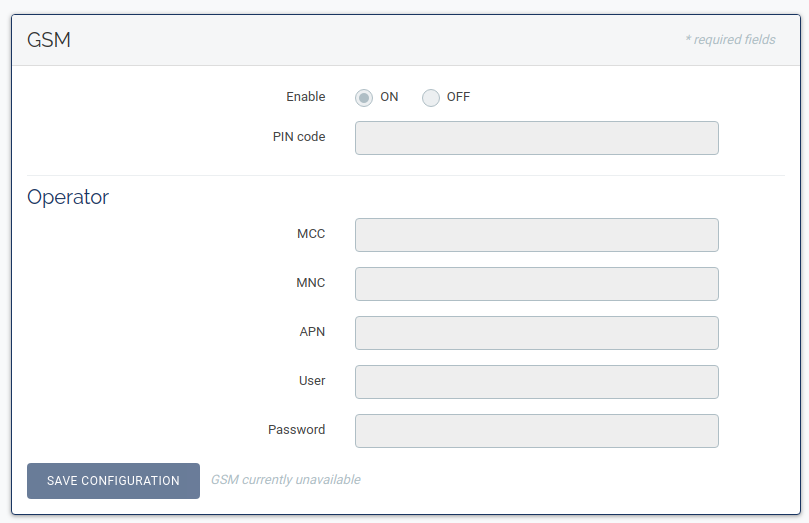
Task: Click the OFF label text
Action: [458, 97]
